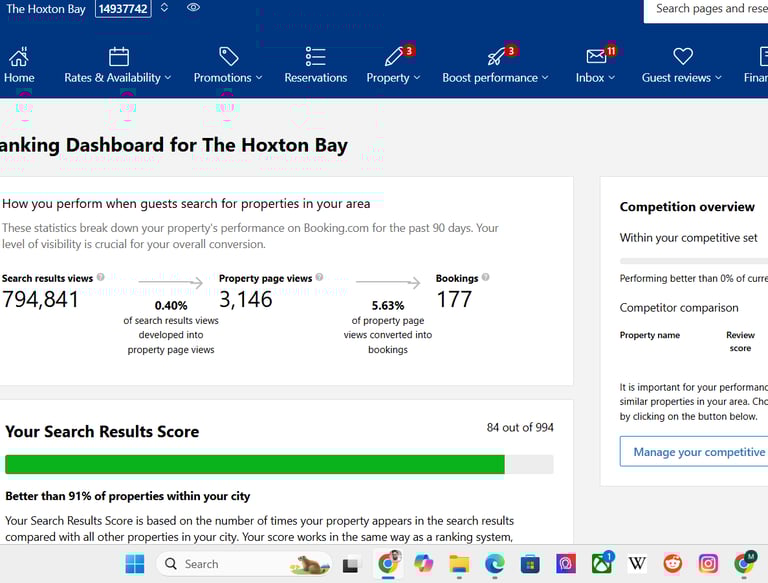
Task: Click the 'Your Search Results Score' heading
Action: click(x=102, y=432)
